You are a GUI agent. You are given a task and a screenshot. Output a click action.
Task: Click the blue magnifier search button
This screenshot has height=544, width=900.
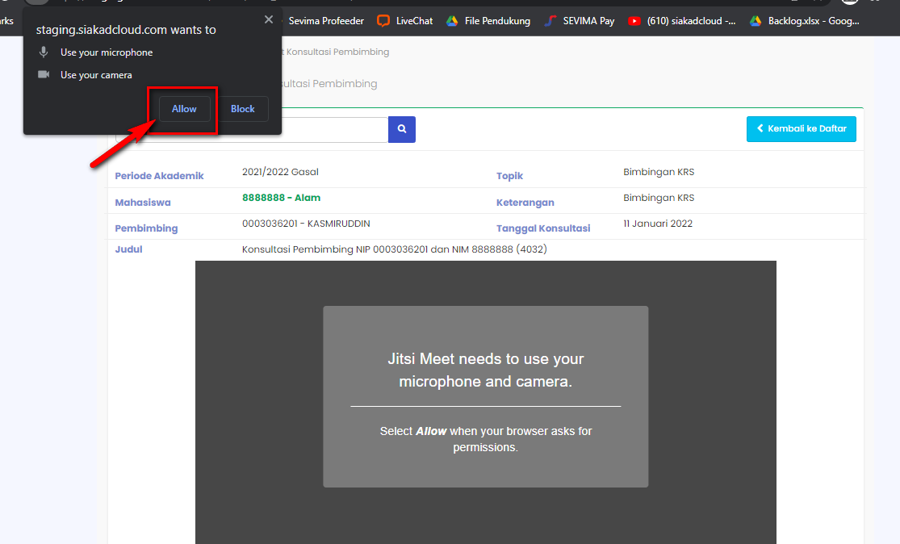coord(402,129)
